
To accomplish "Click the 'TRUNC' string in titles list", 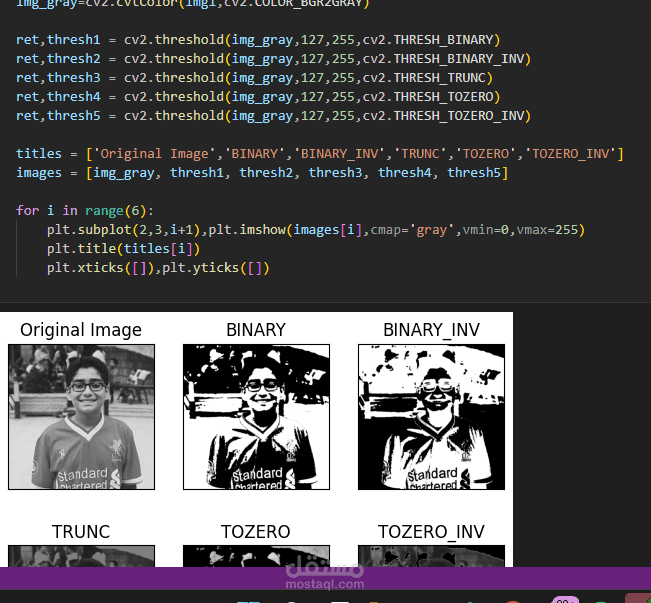I will tap(420, 154).
